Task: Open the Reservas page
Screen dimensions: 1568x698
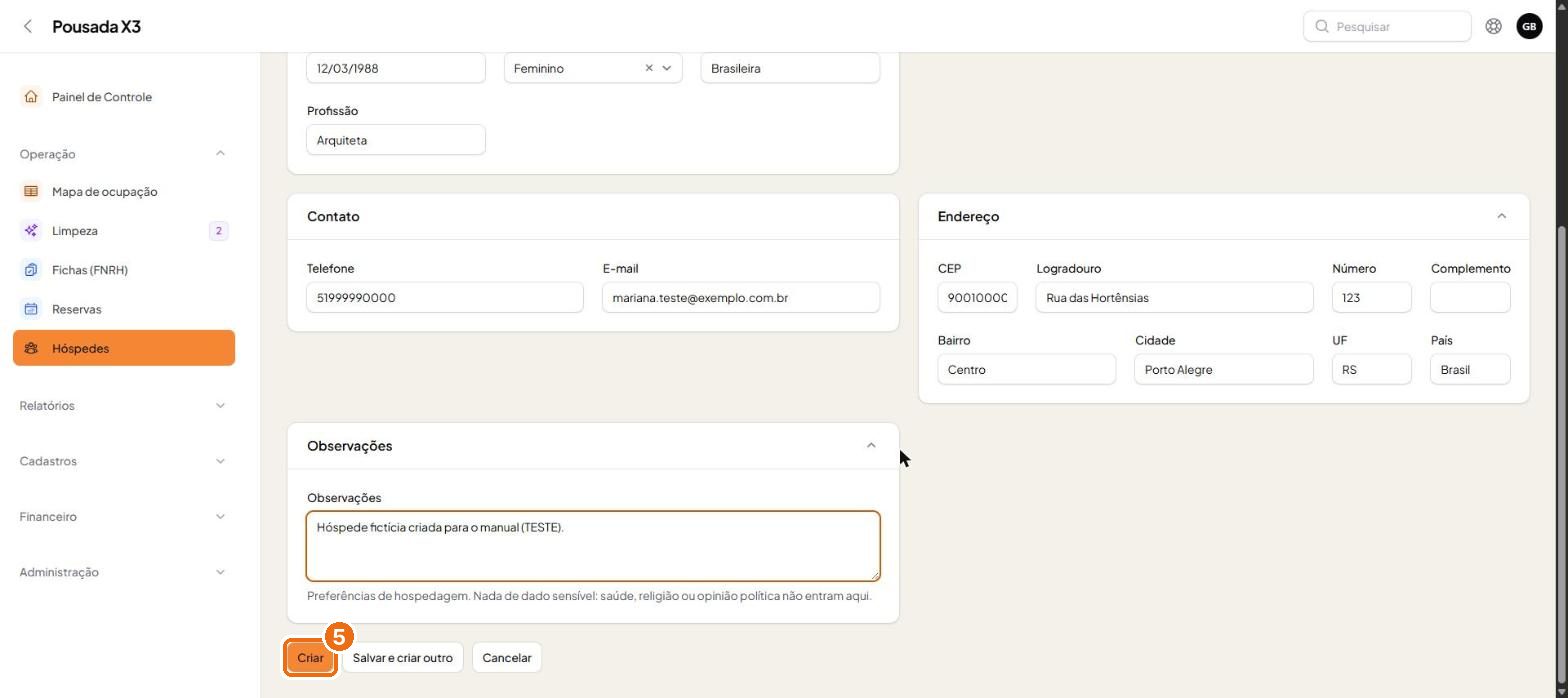Action: [x=124, y=309]
